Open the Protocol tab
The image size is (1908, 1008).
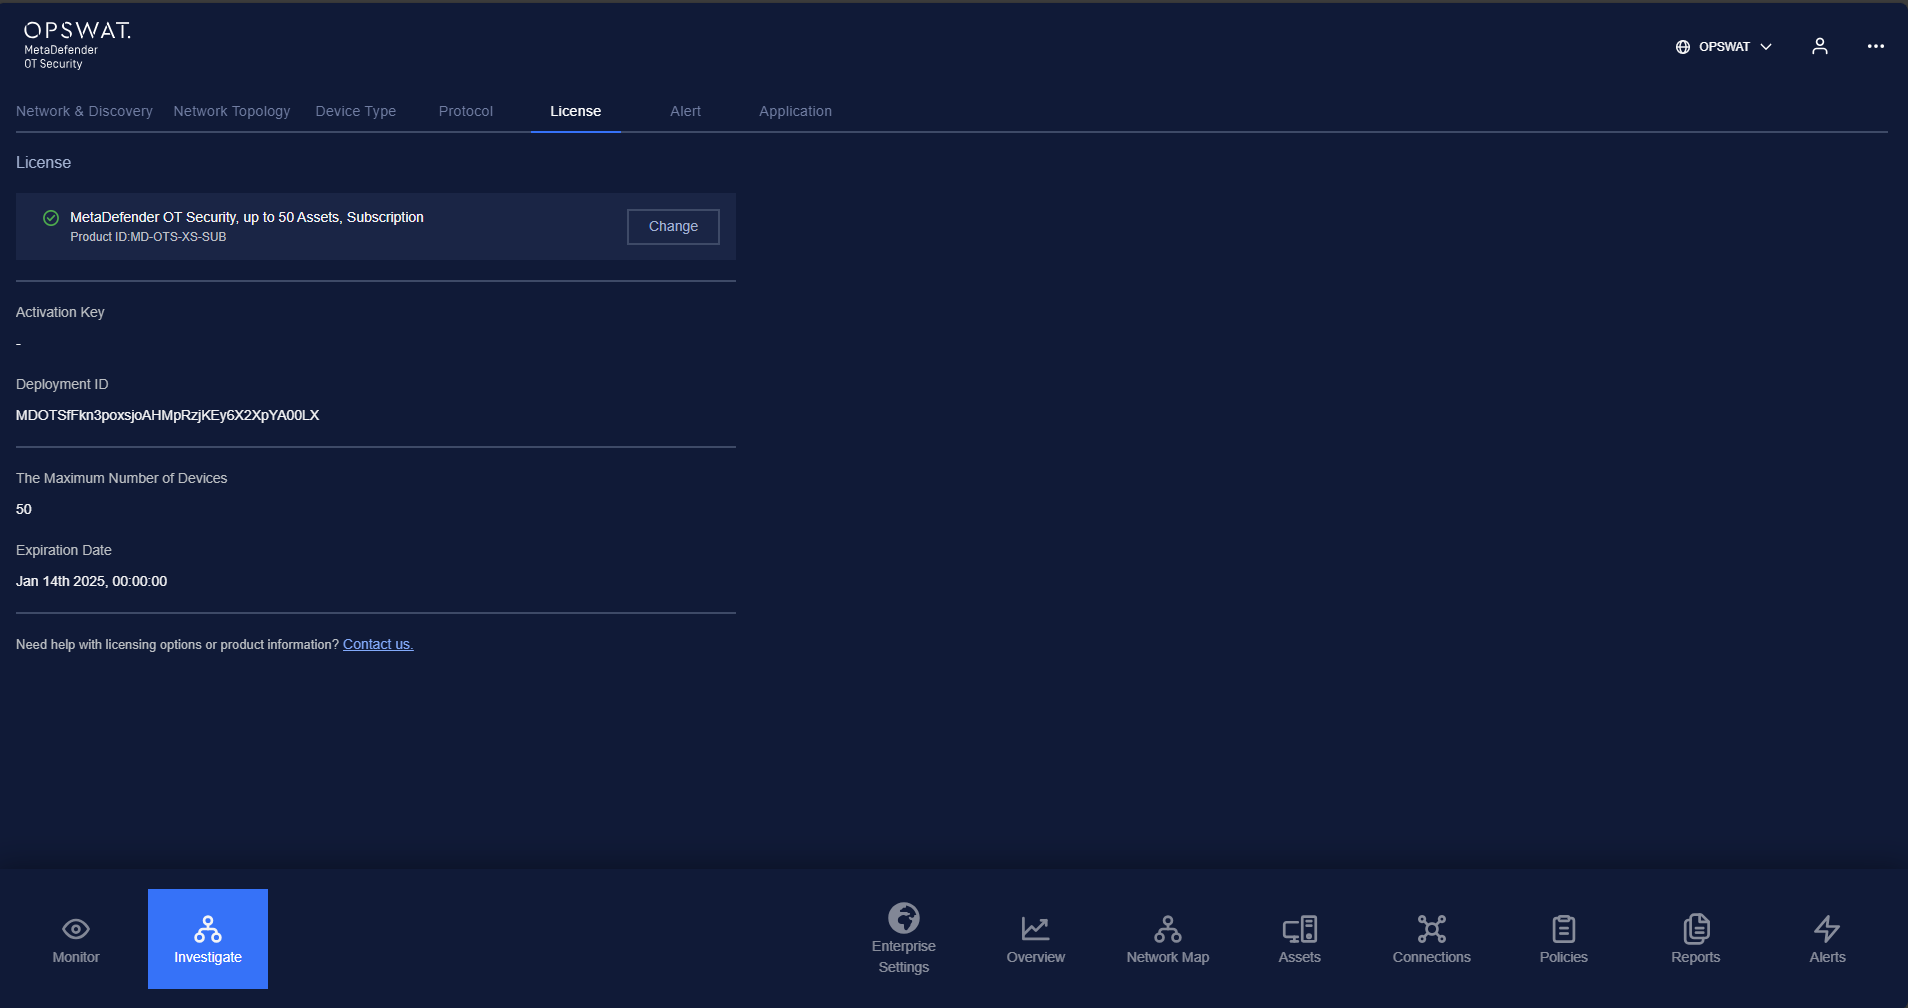466,111
